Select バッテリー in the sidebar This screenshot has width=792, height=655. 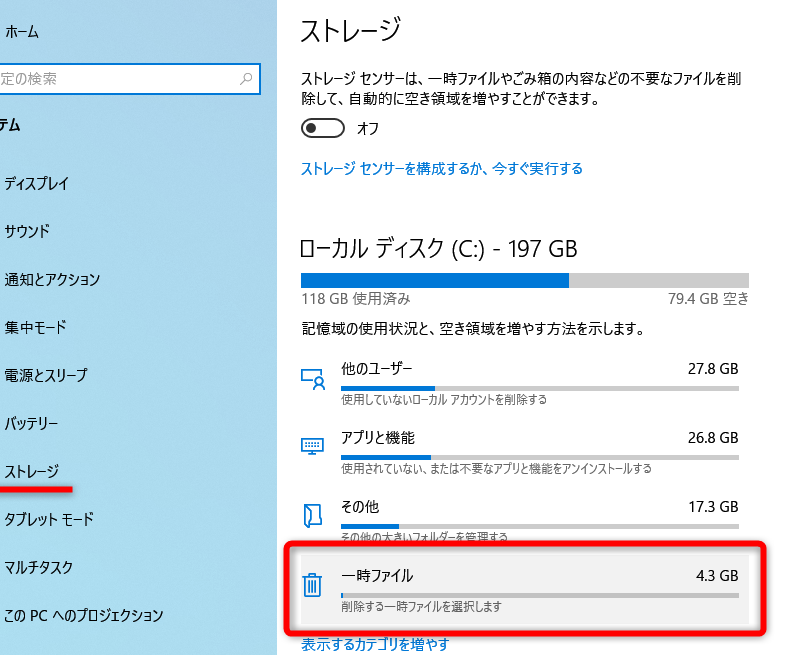31,424
